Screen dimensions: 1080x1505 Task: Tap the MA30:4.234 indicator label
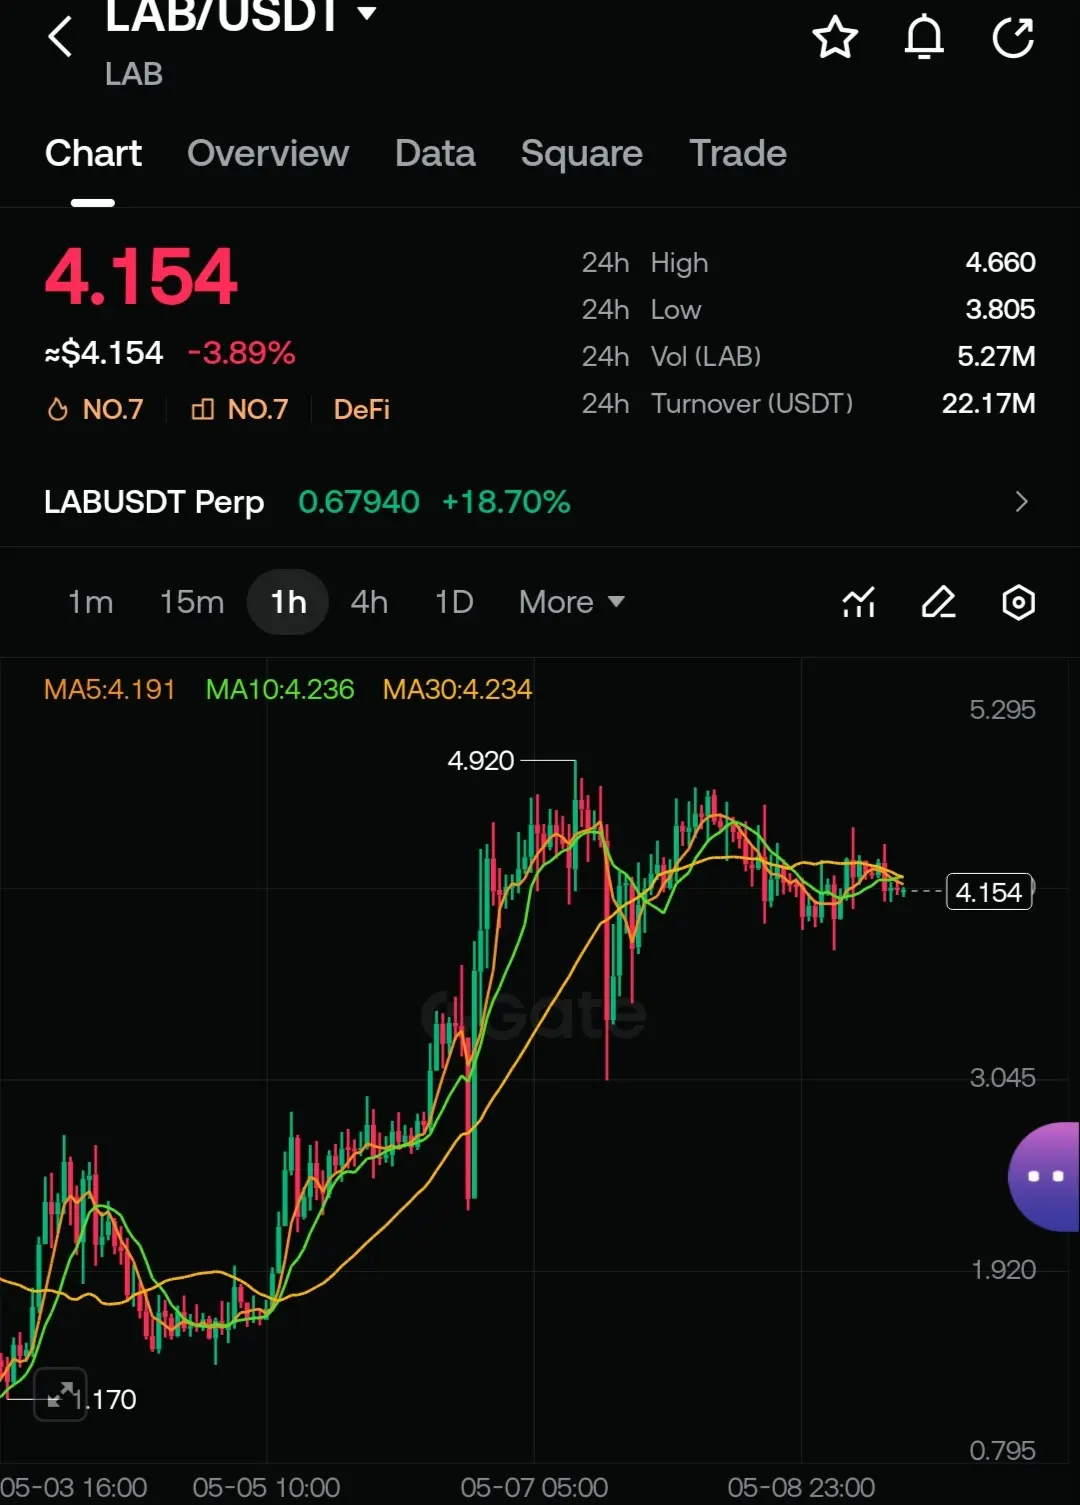pyautogui.click(x=457, y=689)
